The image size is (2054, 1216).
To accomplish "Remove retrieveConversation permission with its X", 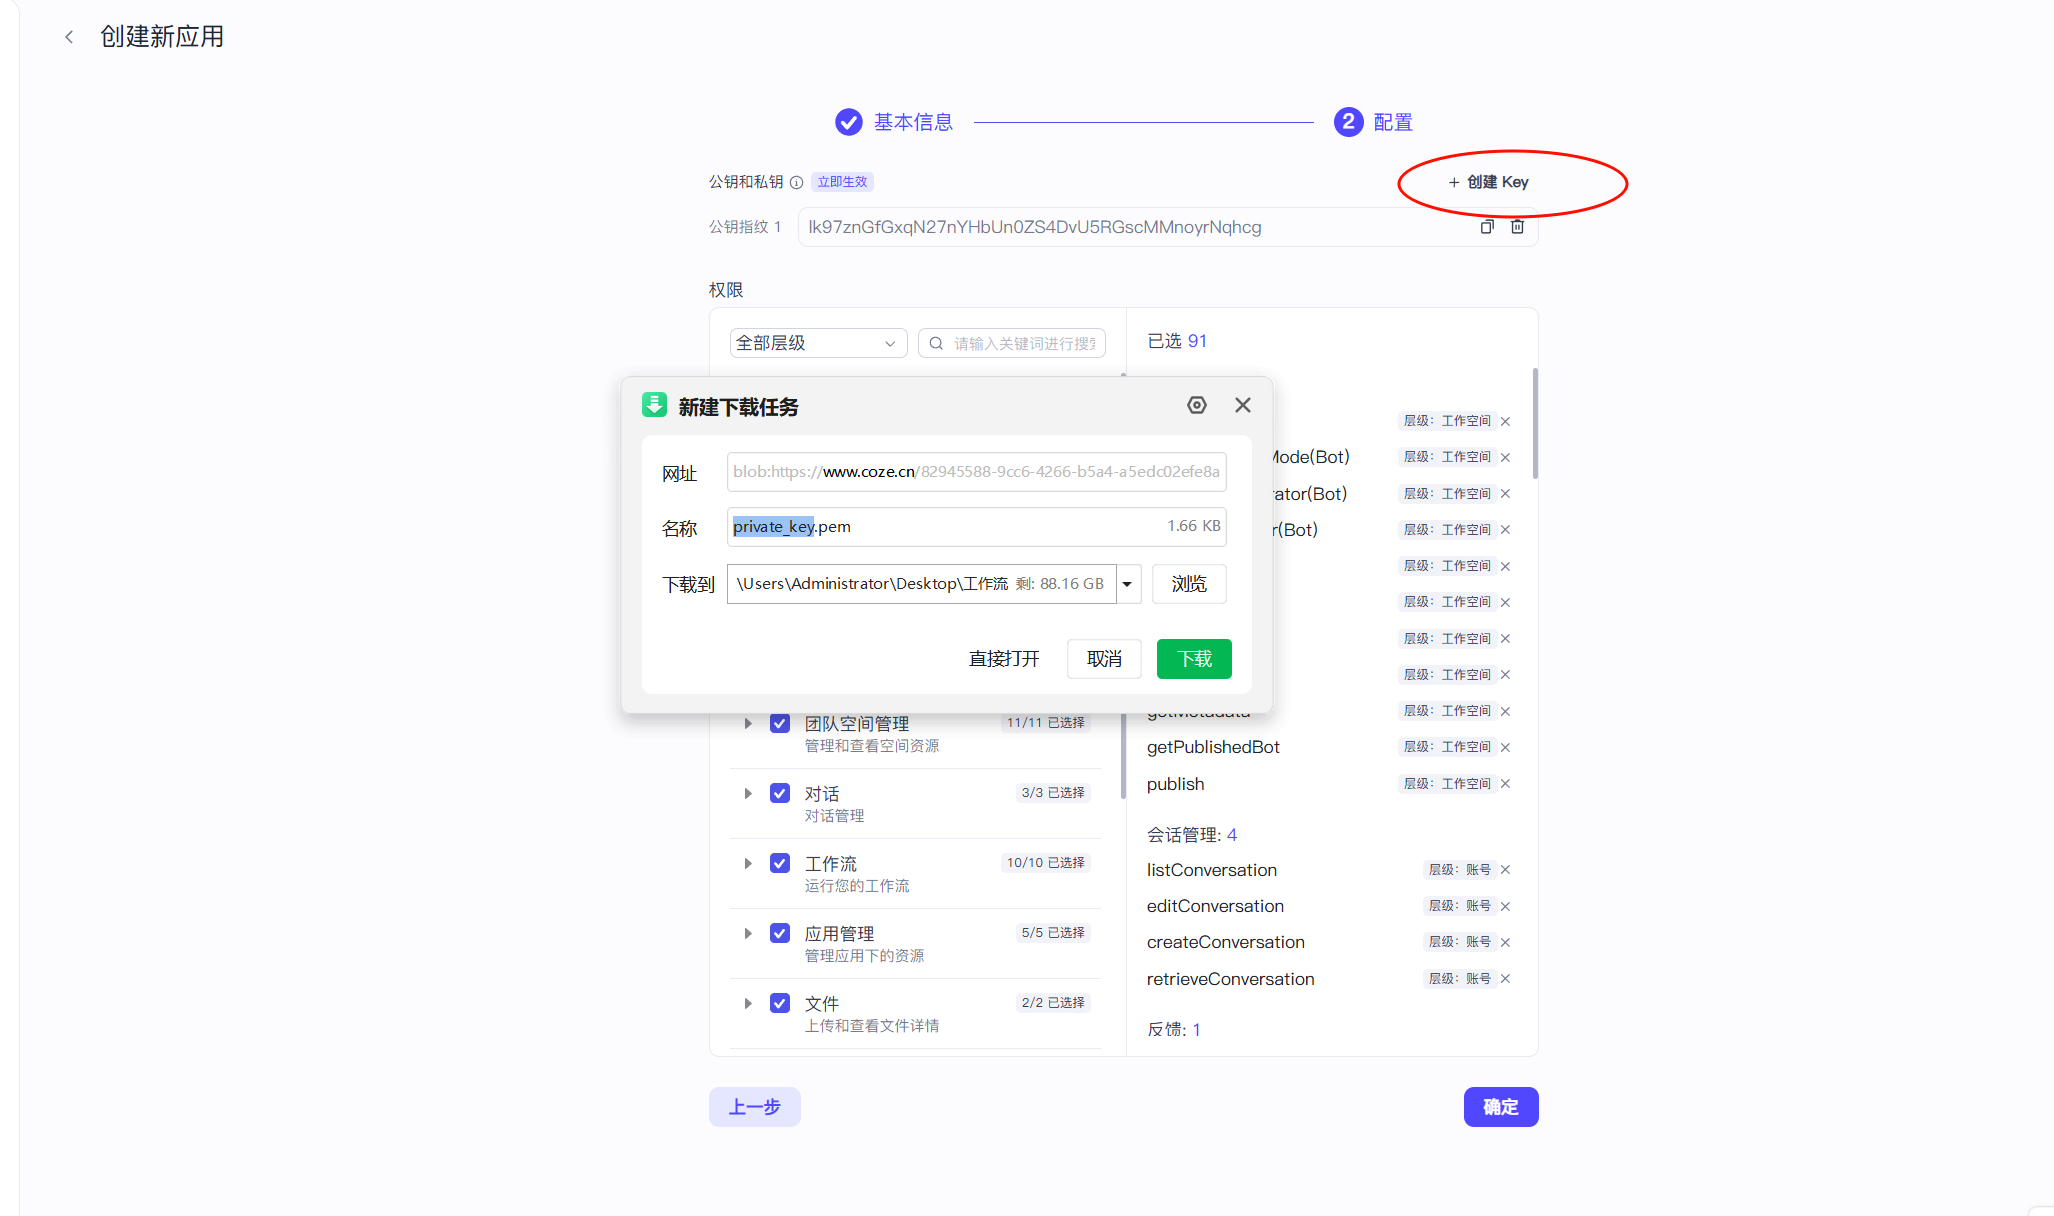I will coord(1505,979).
